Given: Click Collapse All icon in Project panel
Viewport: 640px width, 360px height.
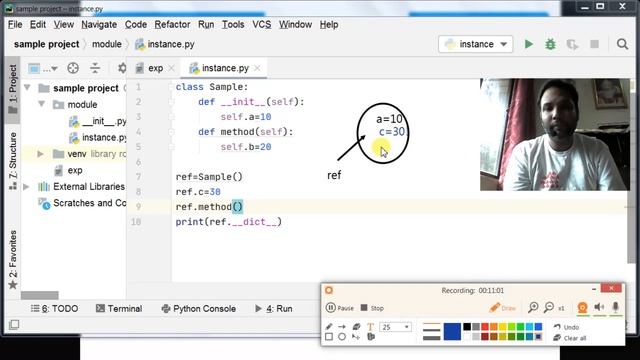Looking at the screenshot, I should tap(95, 68).
